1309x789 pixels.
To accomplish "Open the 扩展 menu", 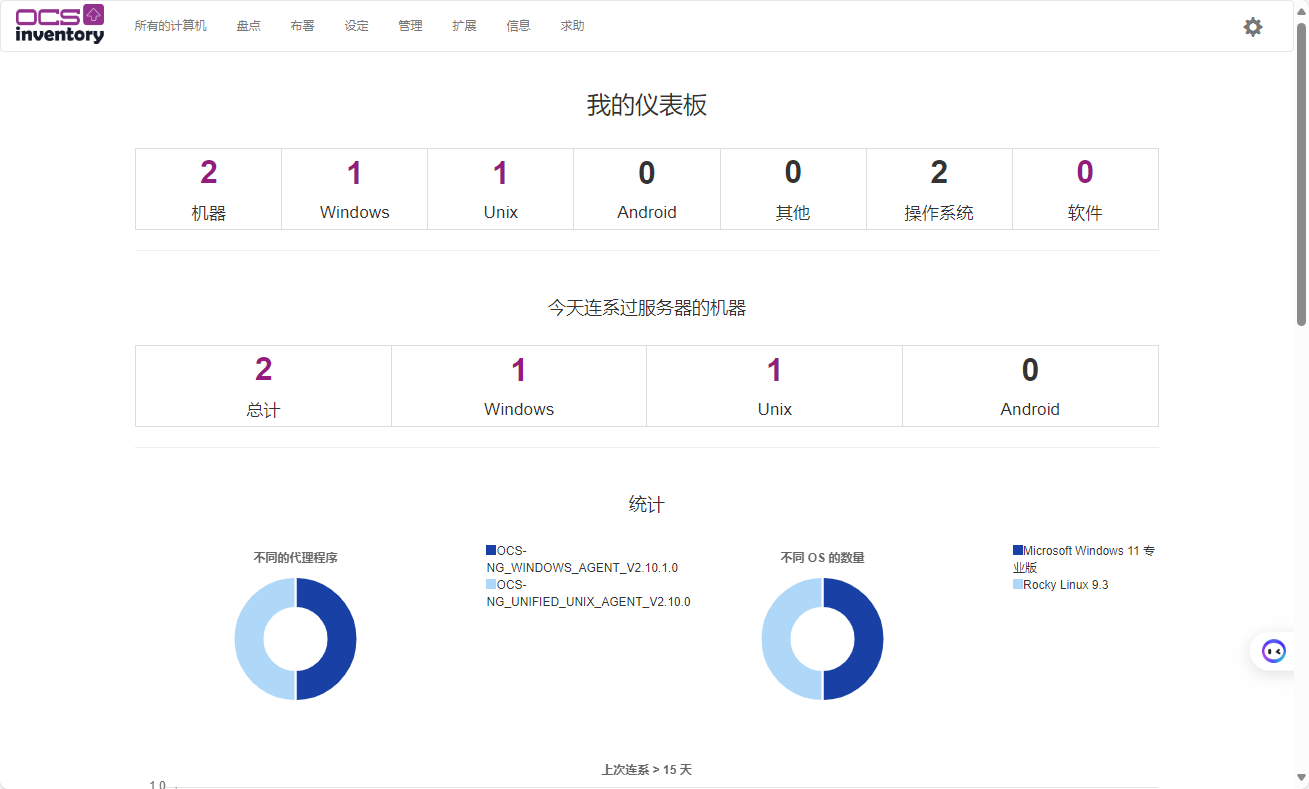I will 465,26.
